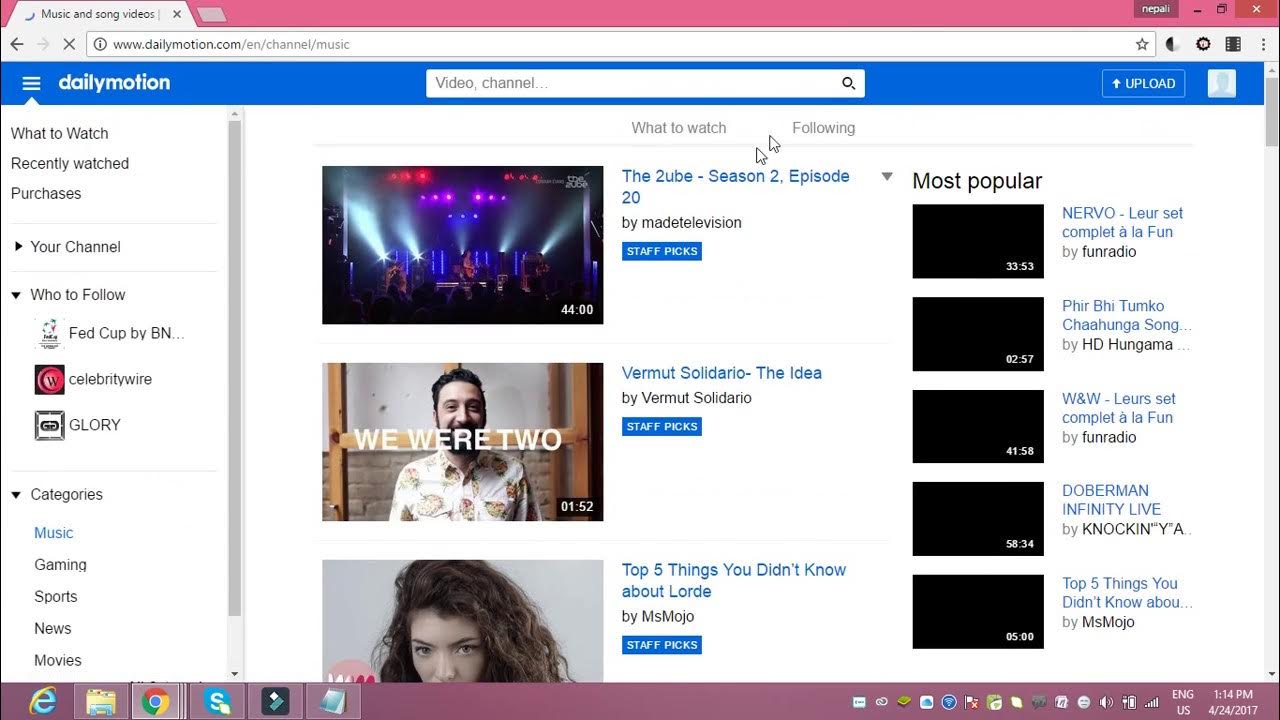Switch to Chrome in taskbar
Screen dimensions: 1280x720
[155, 702]
